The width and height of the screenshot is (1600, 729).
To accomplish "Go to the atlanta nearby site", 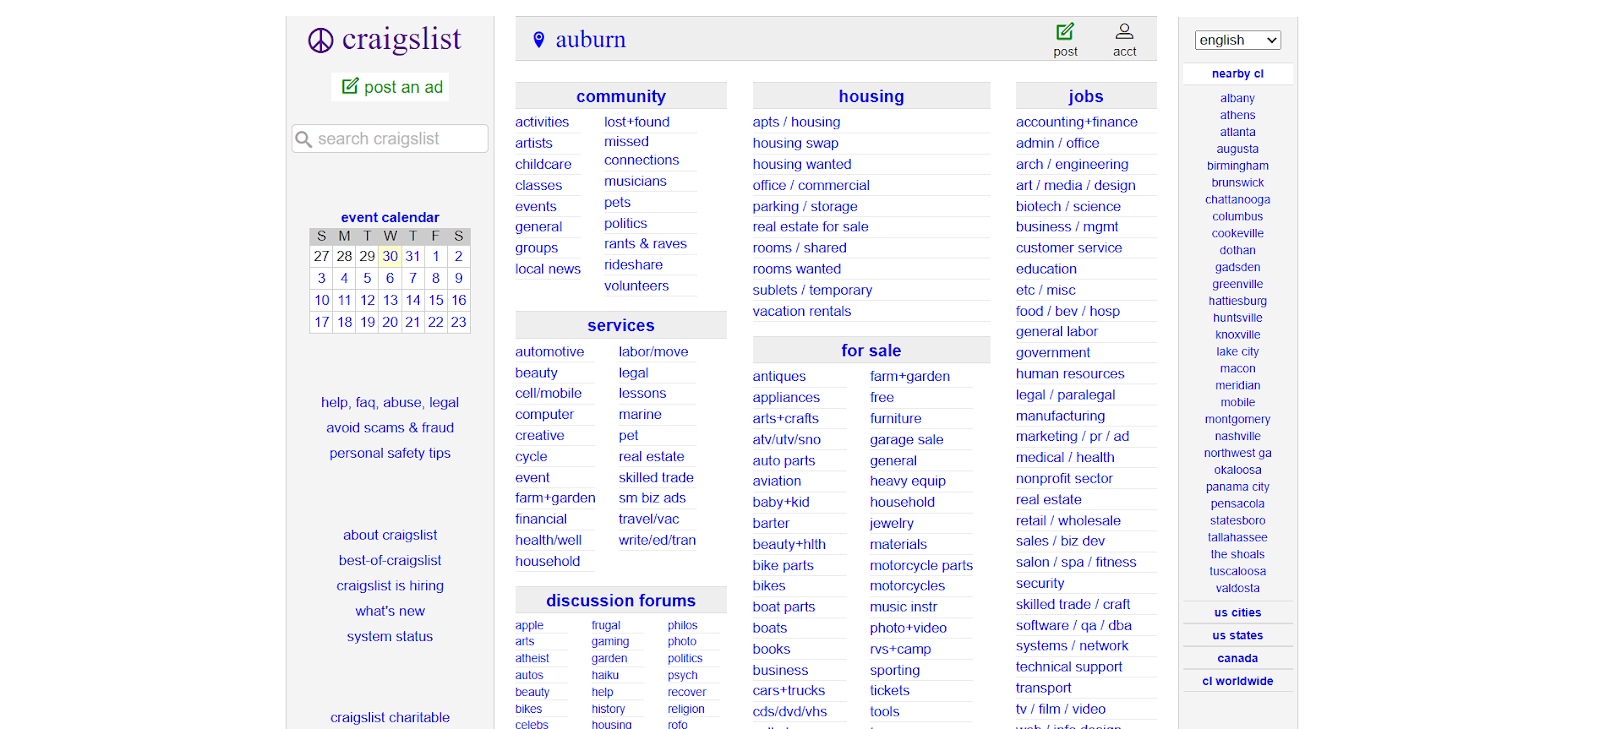I will pos(1237,132).
